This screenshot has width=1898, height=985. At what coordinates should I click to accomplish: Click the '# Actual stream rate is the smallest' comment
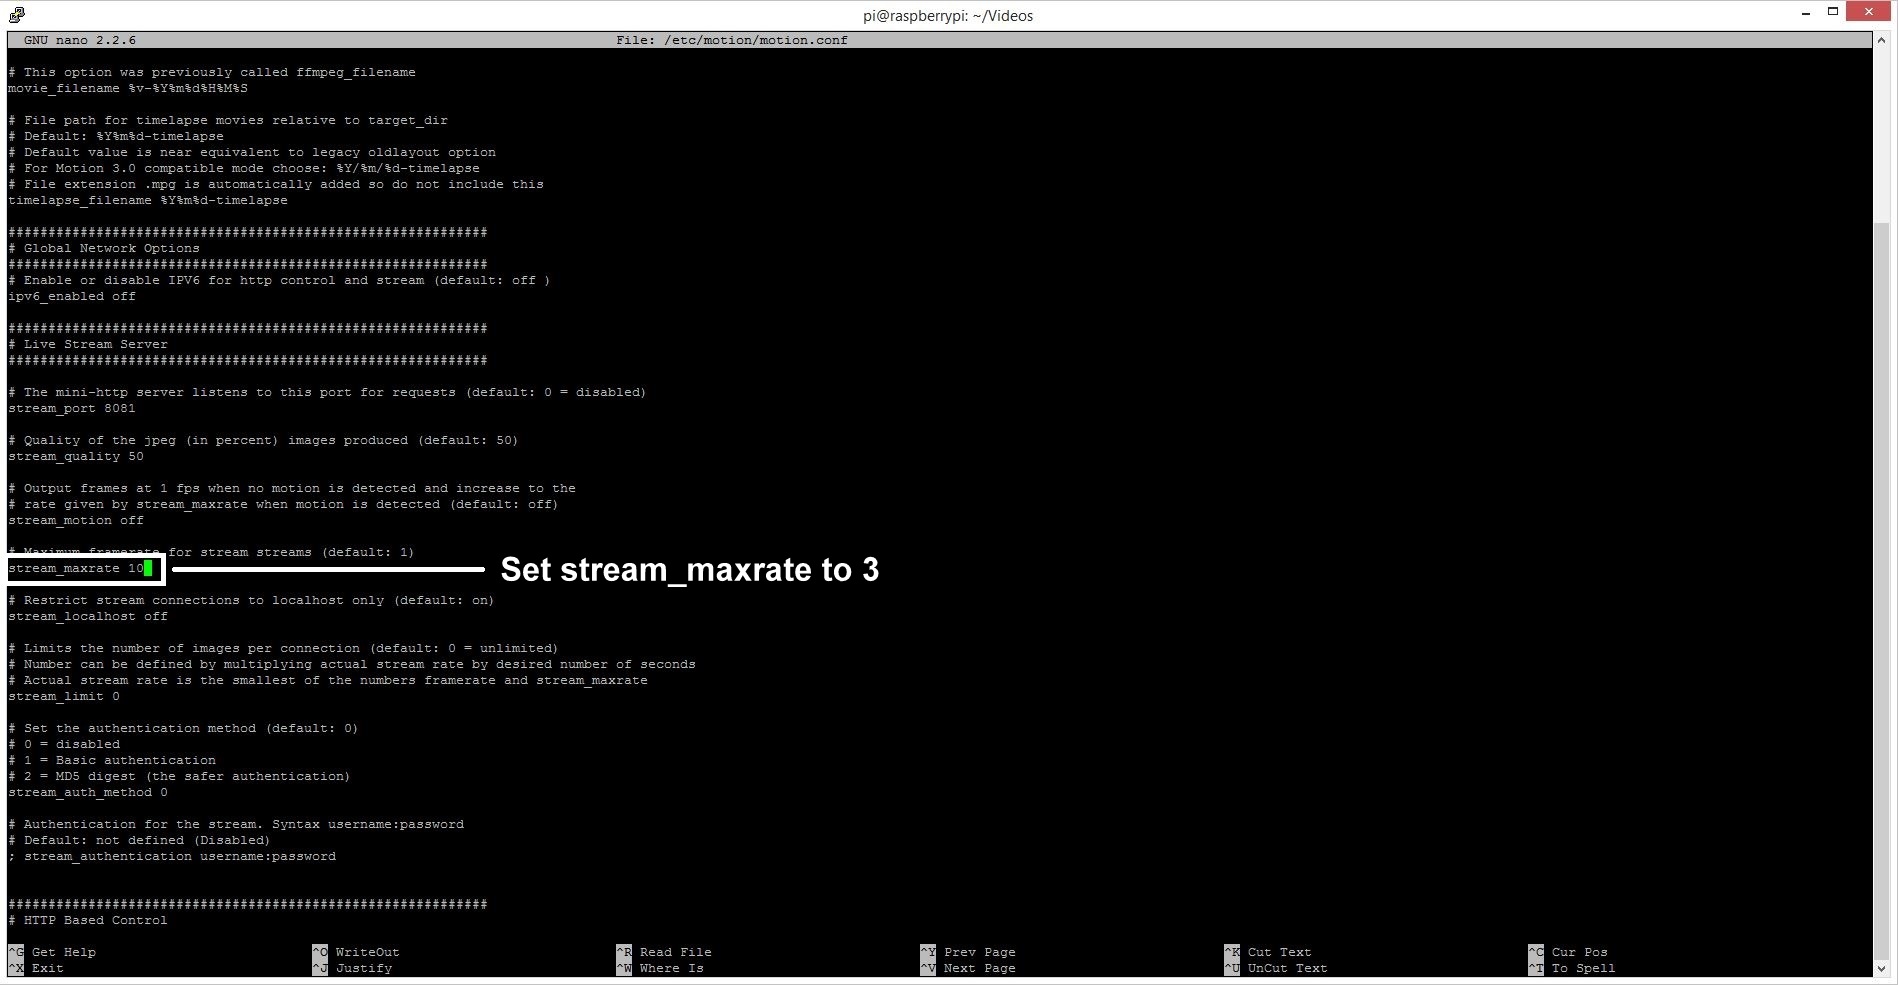tap(328, 680)
